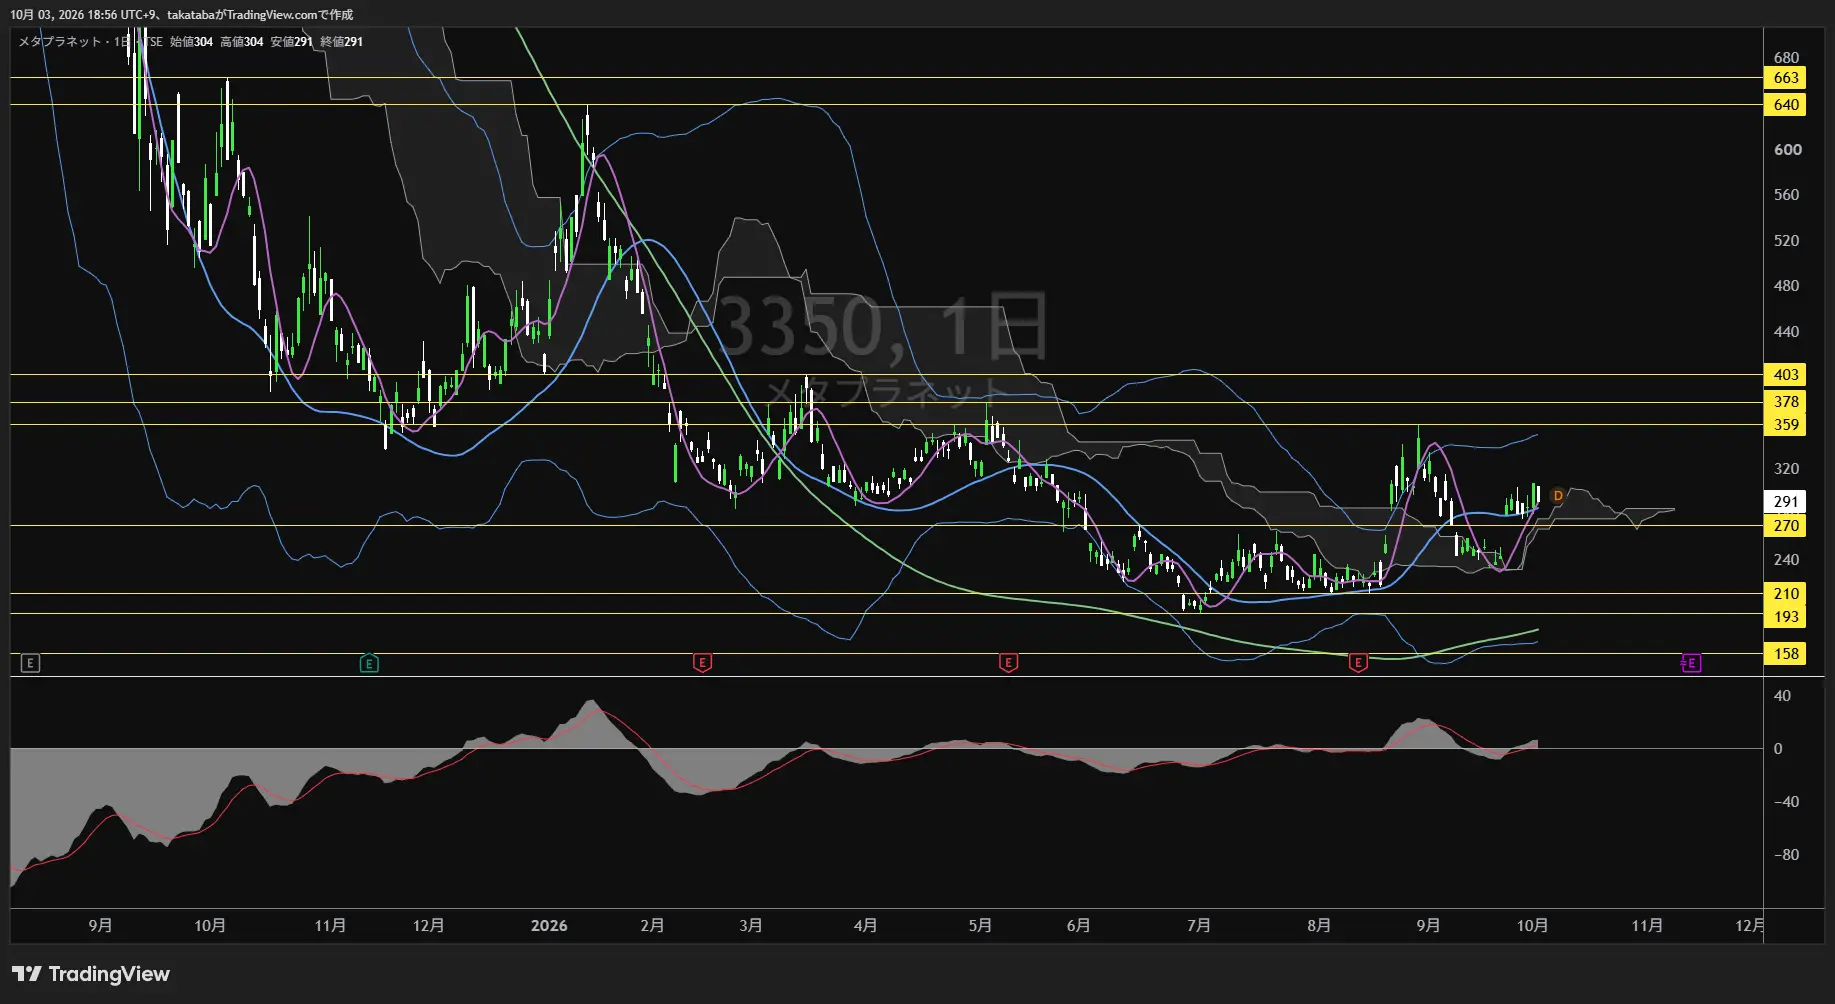The height and width of the screenshot is (1004, 1835).
Task: Click the 378 yellow price level label
Action: (1785, 402)
